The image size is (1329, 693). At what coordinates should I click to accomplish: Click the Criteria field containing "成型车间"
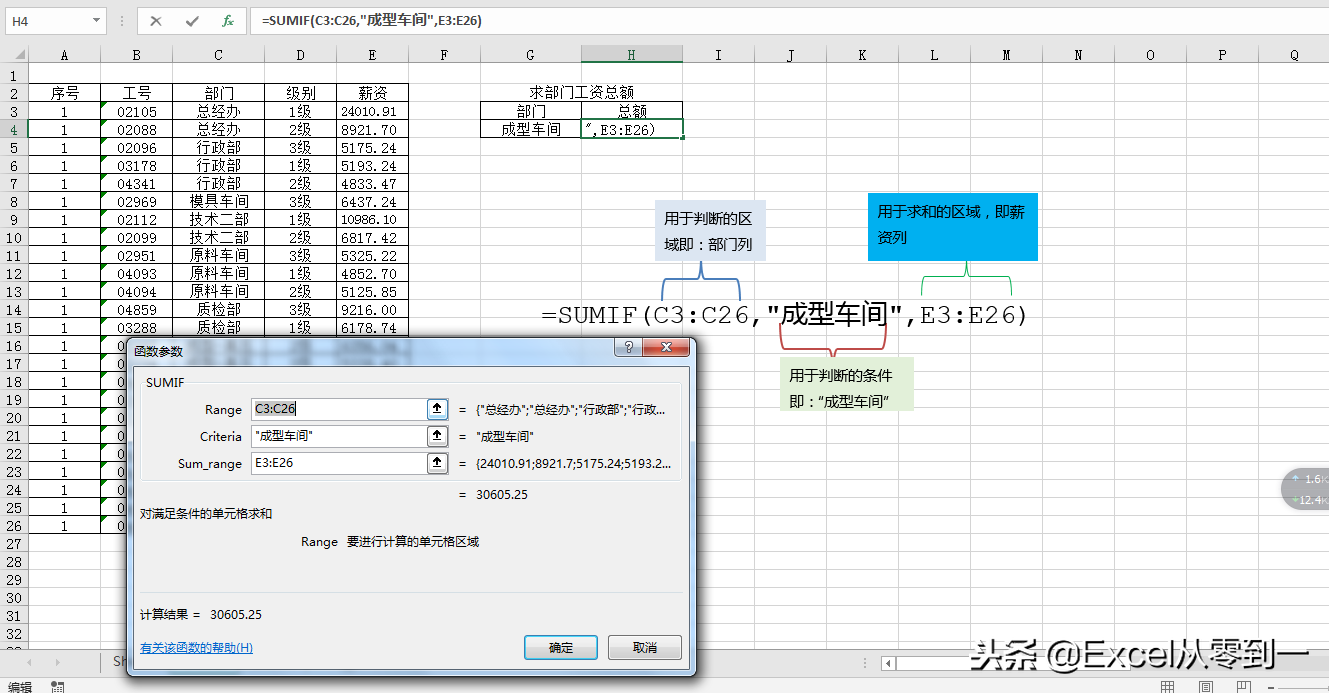tap(339, 436)
